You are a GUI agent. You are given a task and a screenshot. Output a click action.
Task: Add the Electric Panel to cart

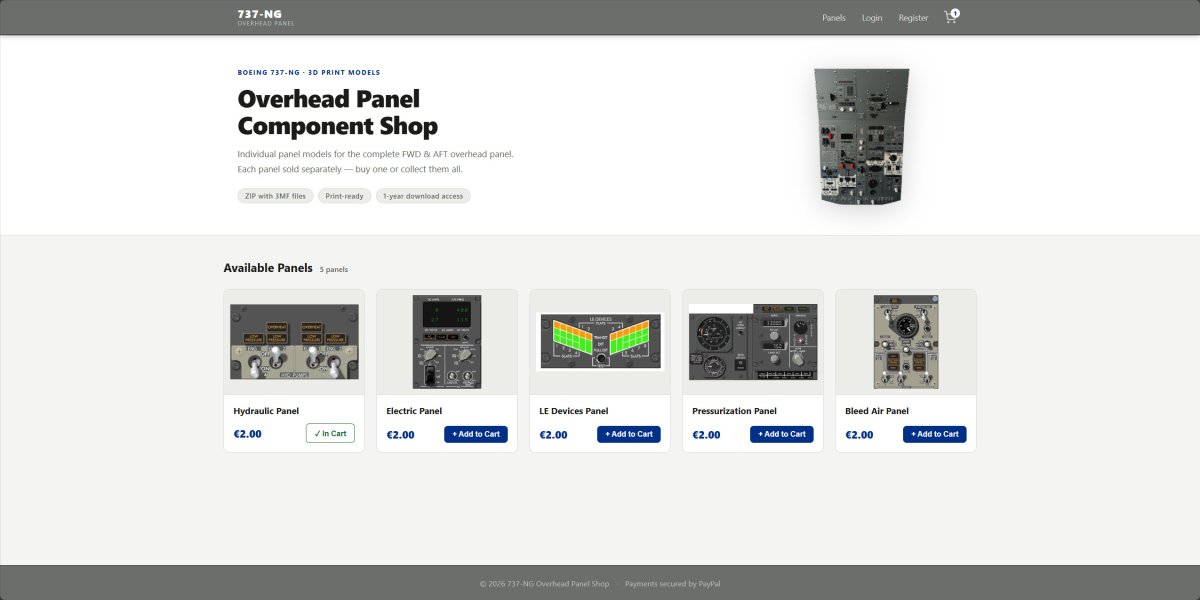(476, 434)
